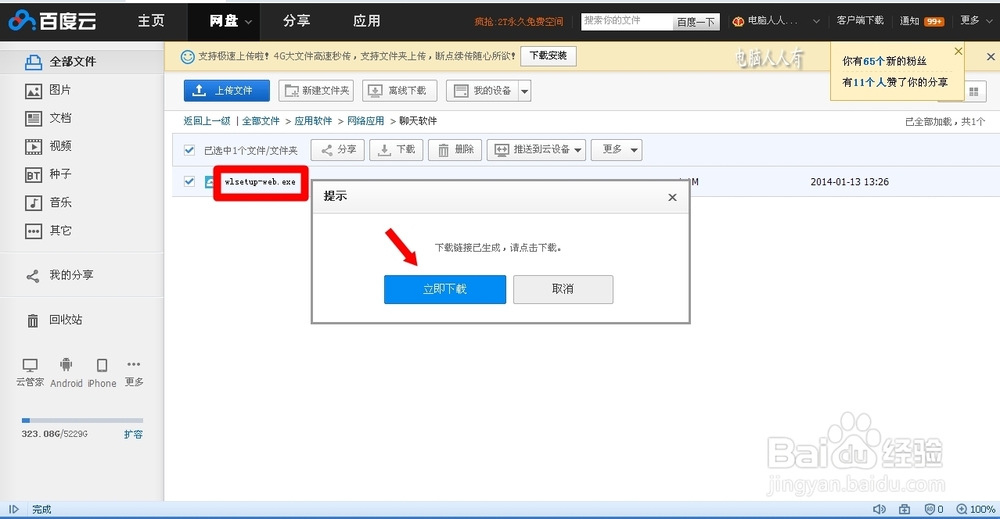The height and width of the screenshot is (519, 1000).
Task: Click 我的设备 button
Action: point(482,91)
